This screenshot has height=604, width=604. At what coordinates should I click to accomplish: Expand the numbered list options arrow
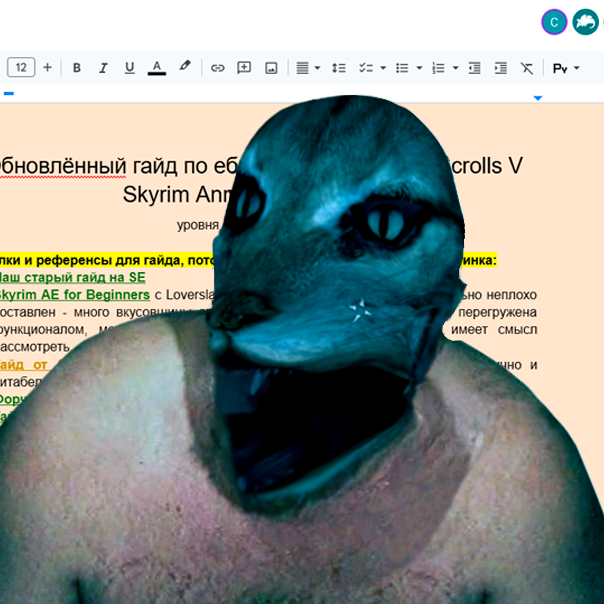(456, 68)
